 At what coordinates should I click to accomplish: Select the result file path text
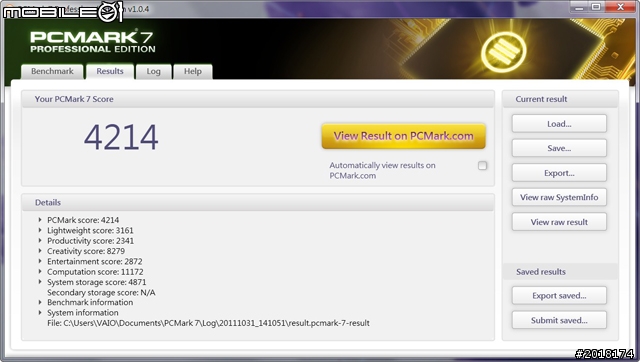pyautogui.click(x=208, y=323)
